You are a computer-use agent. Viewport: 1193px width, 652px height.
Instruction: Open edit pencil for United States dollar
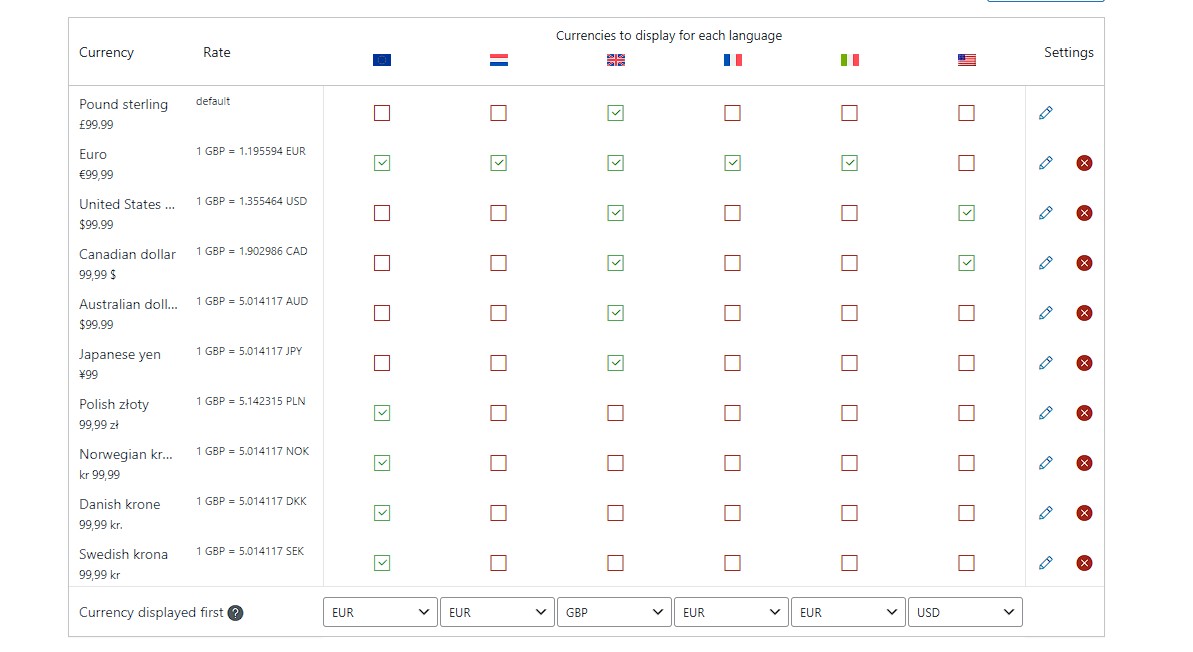(x=1045, y=213)
